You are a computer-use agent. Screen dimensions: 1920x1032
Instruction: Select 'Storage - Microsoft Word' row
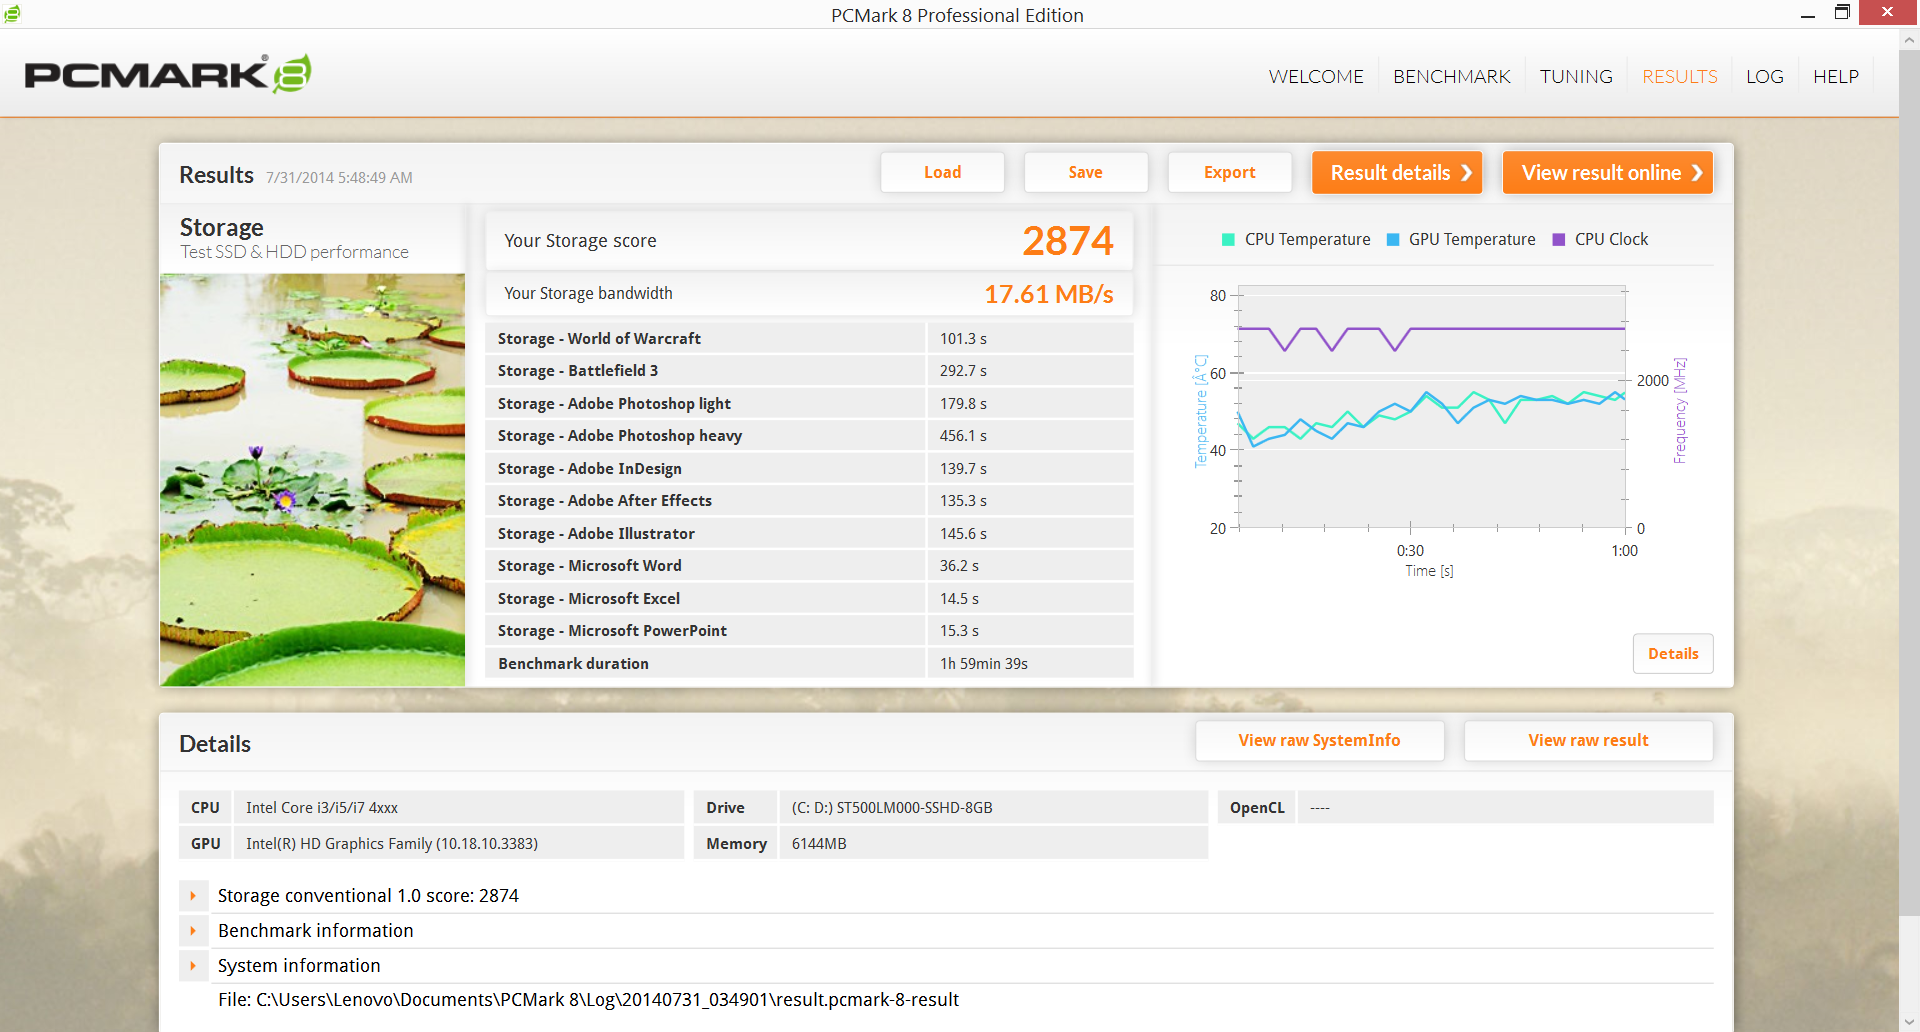809,566
